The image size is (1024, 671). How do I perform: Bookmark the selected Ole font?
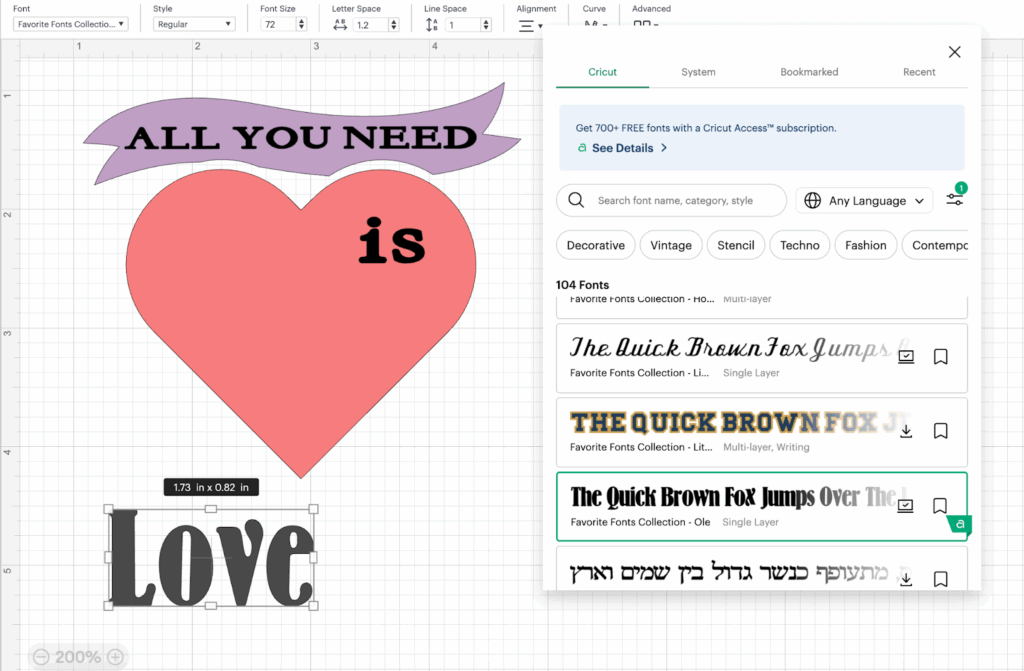(940, 506)
